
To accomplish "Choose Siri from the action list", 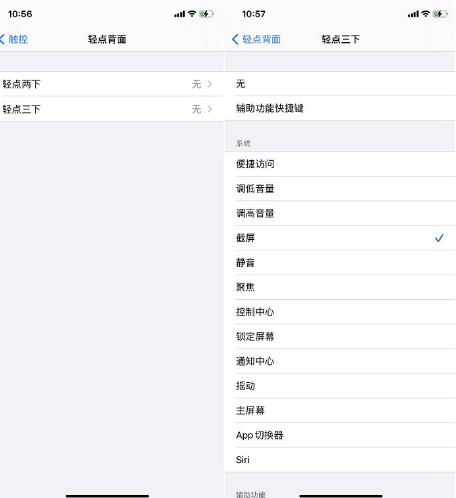I will tap(340, 460).
